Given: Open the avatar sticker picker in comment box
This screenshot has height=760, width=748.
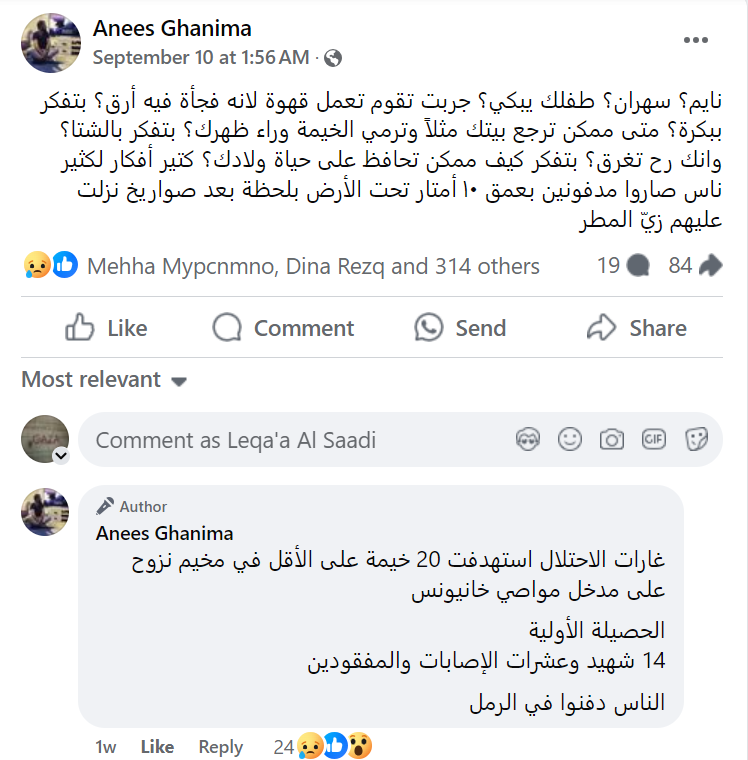Looking at the screenshot, I should pyautogui.click(x=527, y=439).
